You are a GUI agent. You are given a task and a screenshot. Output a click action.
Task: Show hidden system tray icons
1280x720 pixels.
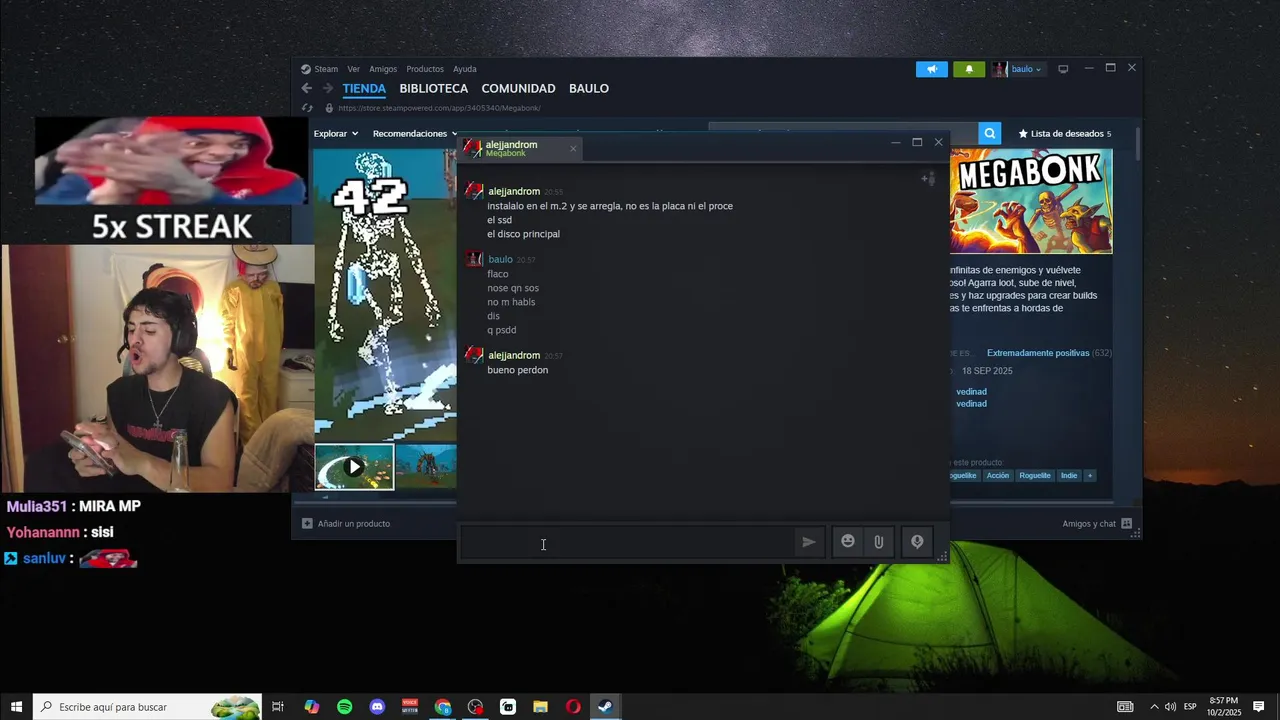coord(1154,707)
